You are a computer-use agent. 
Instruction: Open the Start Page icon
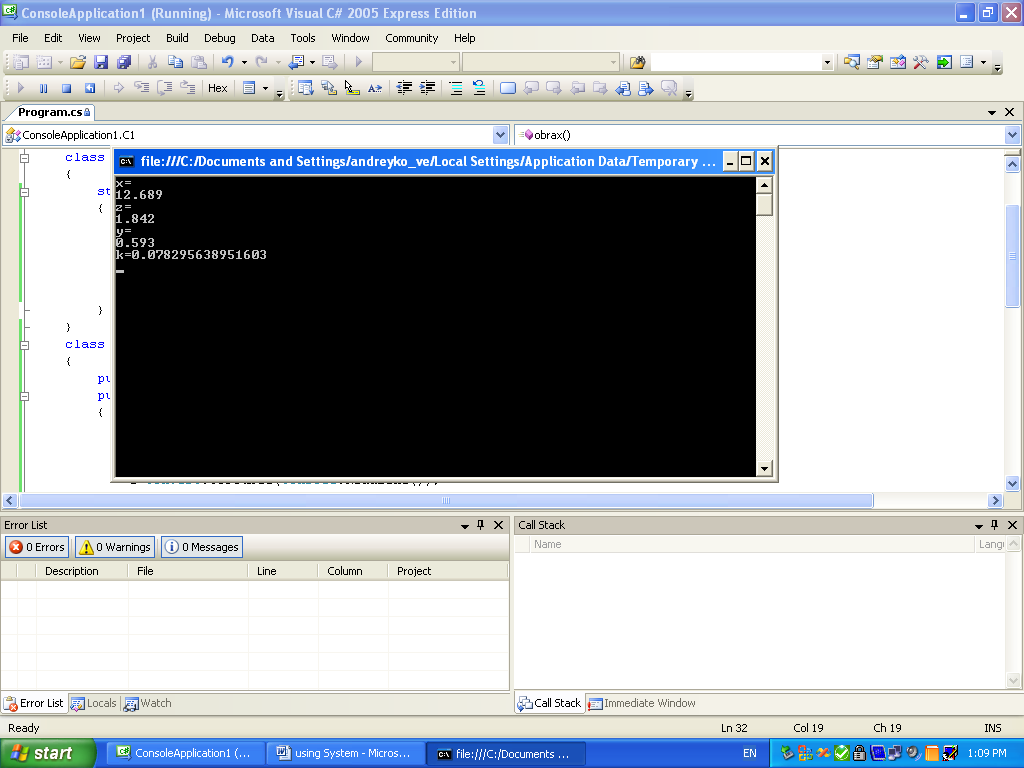click(x=944, y=62)
